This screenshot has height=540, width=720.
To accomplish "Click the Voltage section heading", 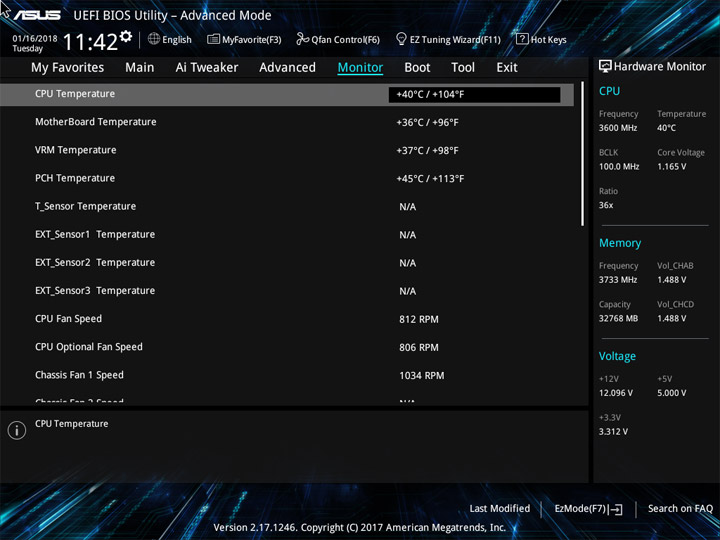I will pyautogui.click(x=617, y=356).
